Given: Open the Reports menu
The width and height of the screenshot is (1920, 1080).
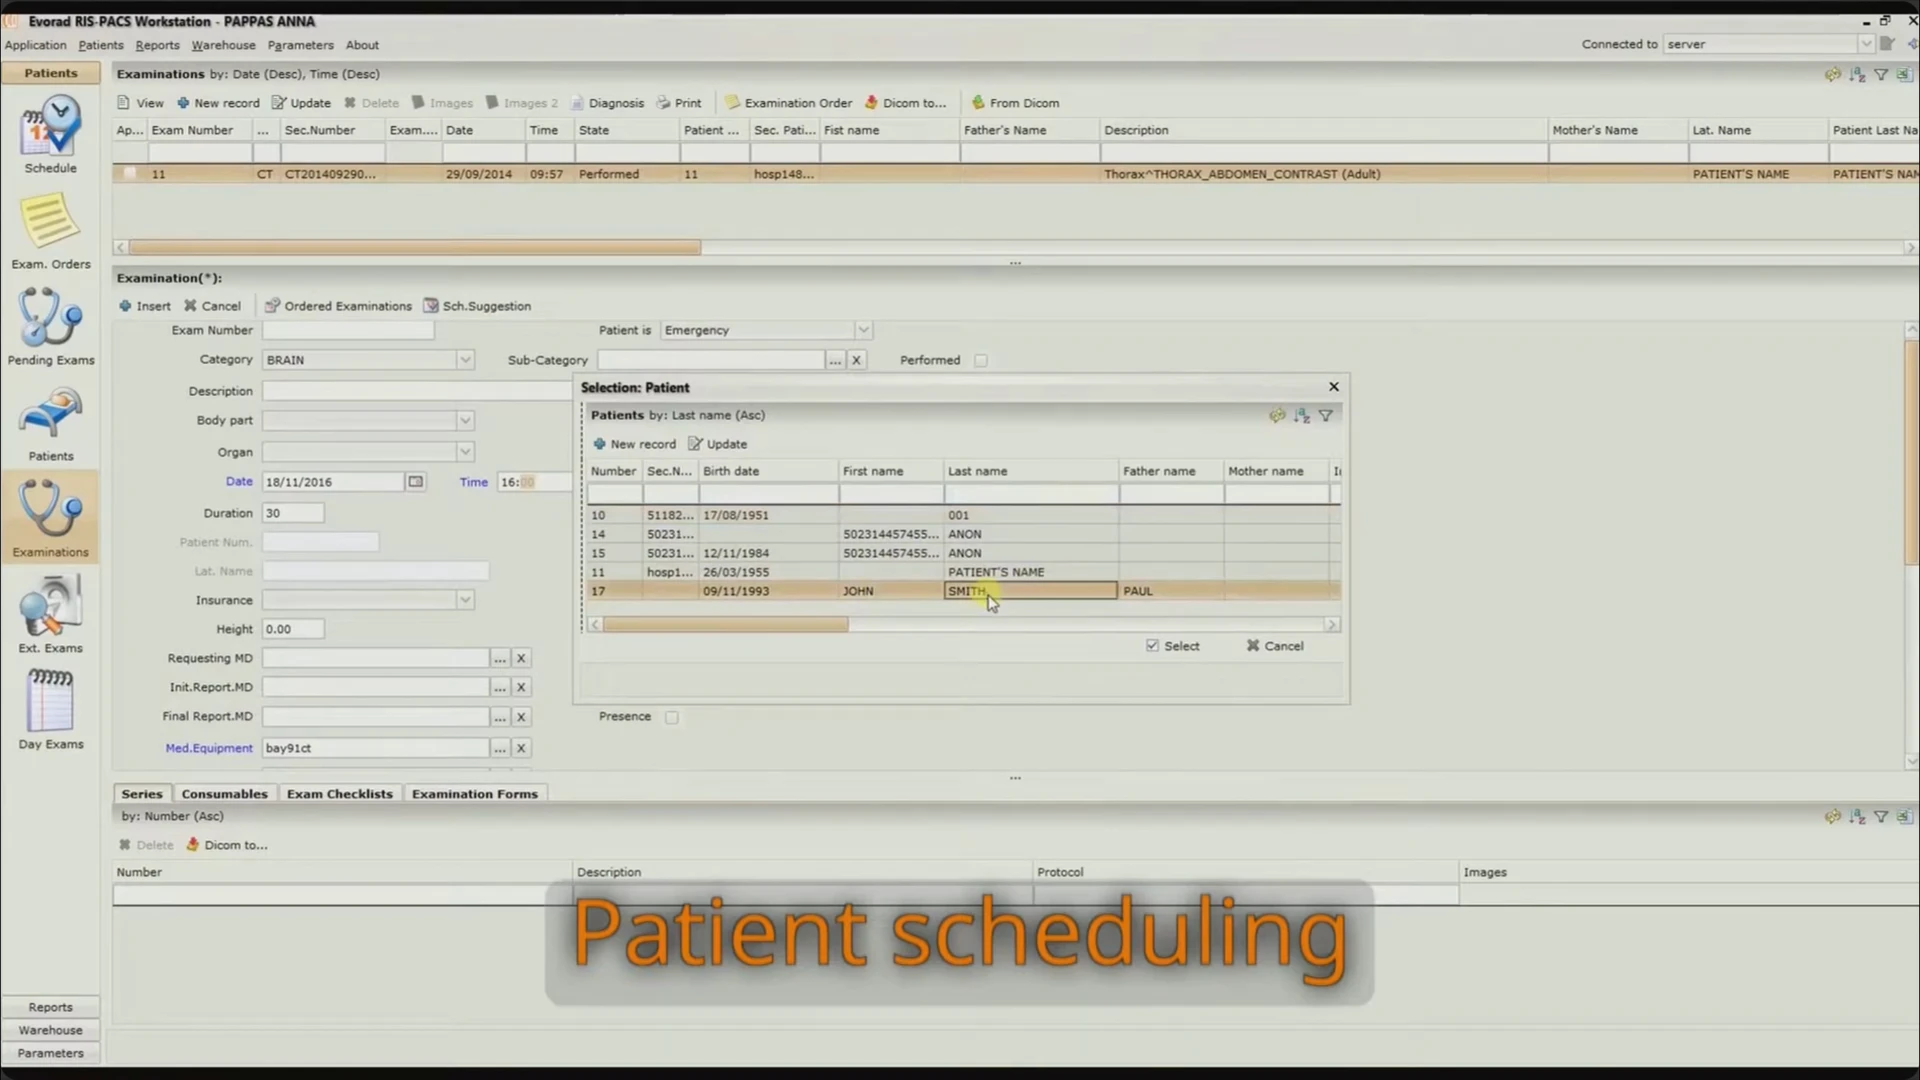Looking at the screenshot, I should coord(157,45).
